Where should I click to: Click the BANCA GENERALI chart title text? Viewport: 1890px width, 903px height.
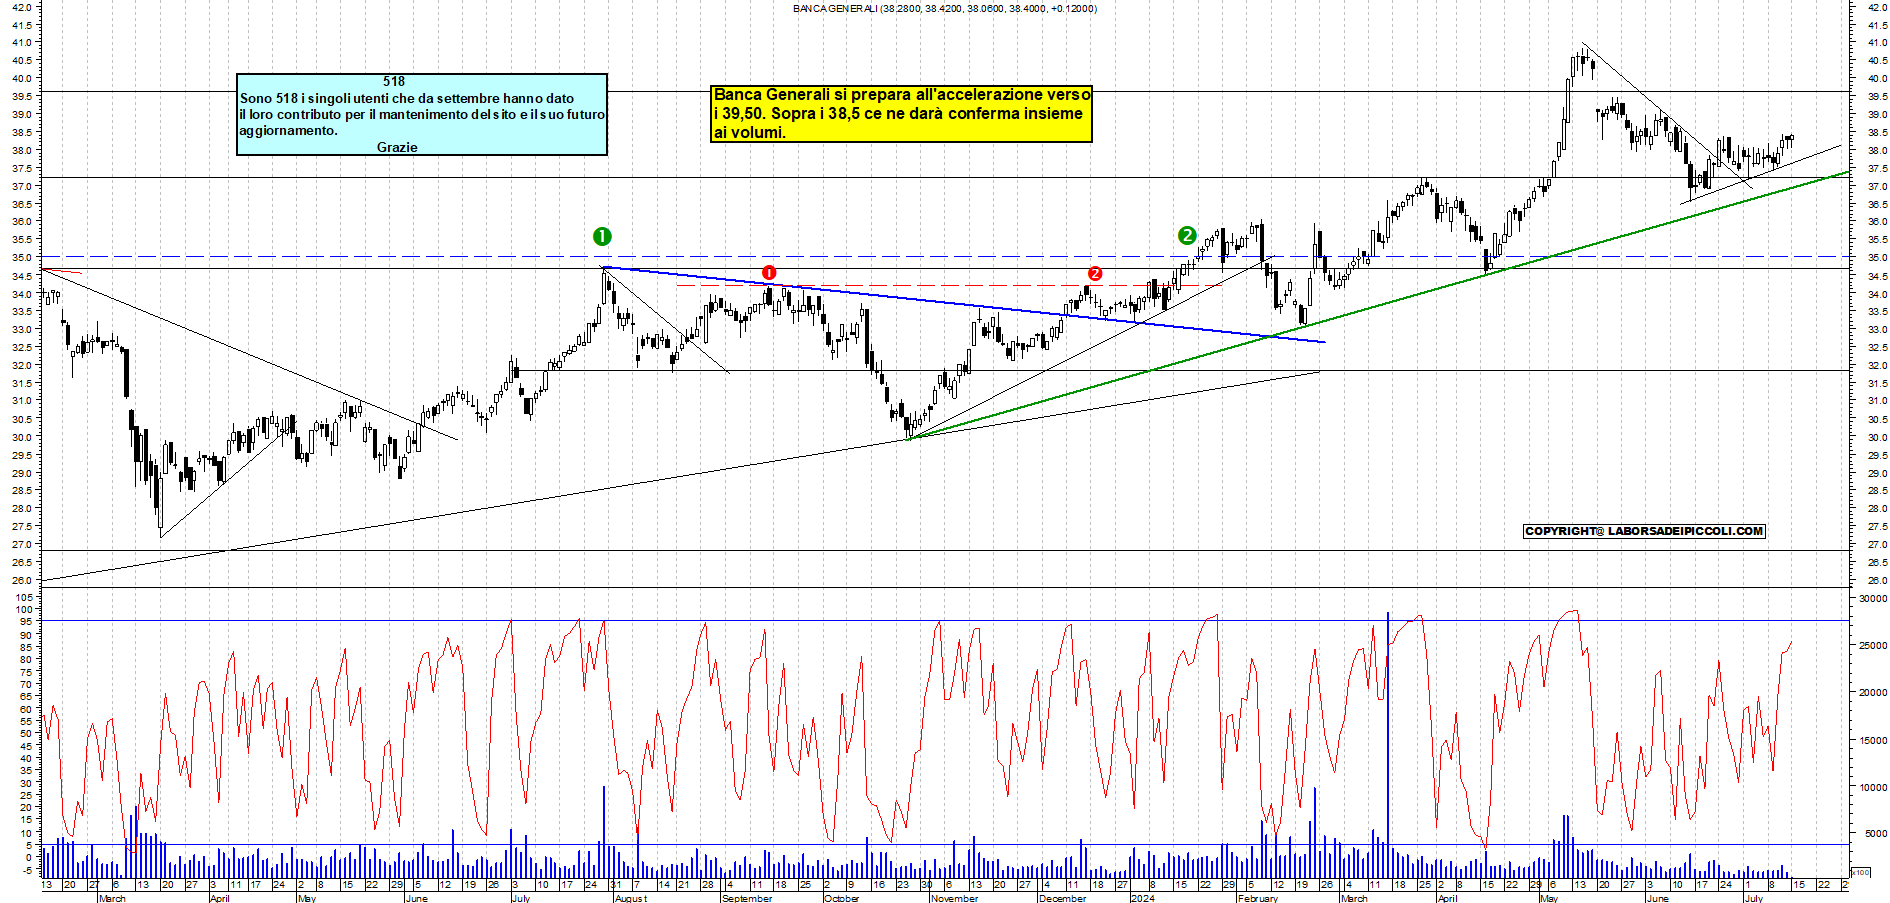(x=945, y=8)
